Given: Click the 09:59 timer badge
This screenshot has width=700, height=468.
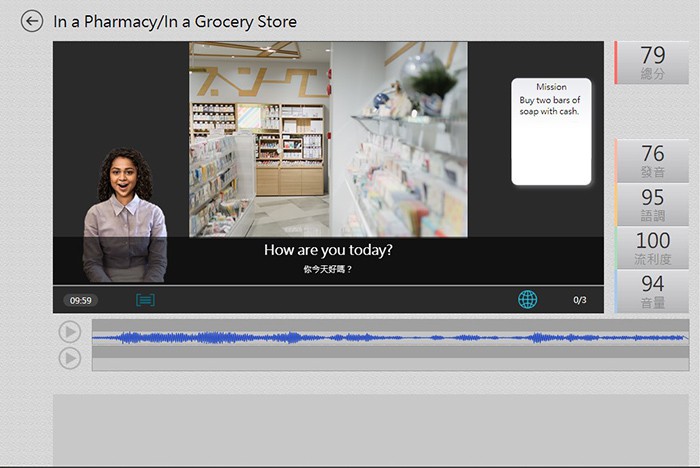Looking at the screenshot, I should pyautogui.click(x=81, y=300).
